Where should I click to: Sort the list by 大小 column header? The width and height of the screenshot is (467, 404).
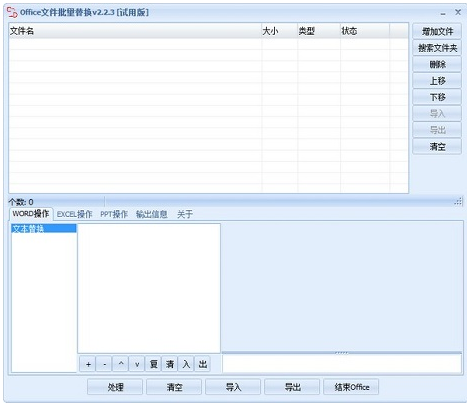tap(279, 31)
